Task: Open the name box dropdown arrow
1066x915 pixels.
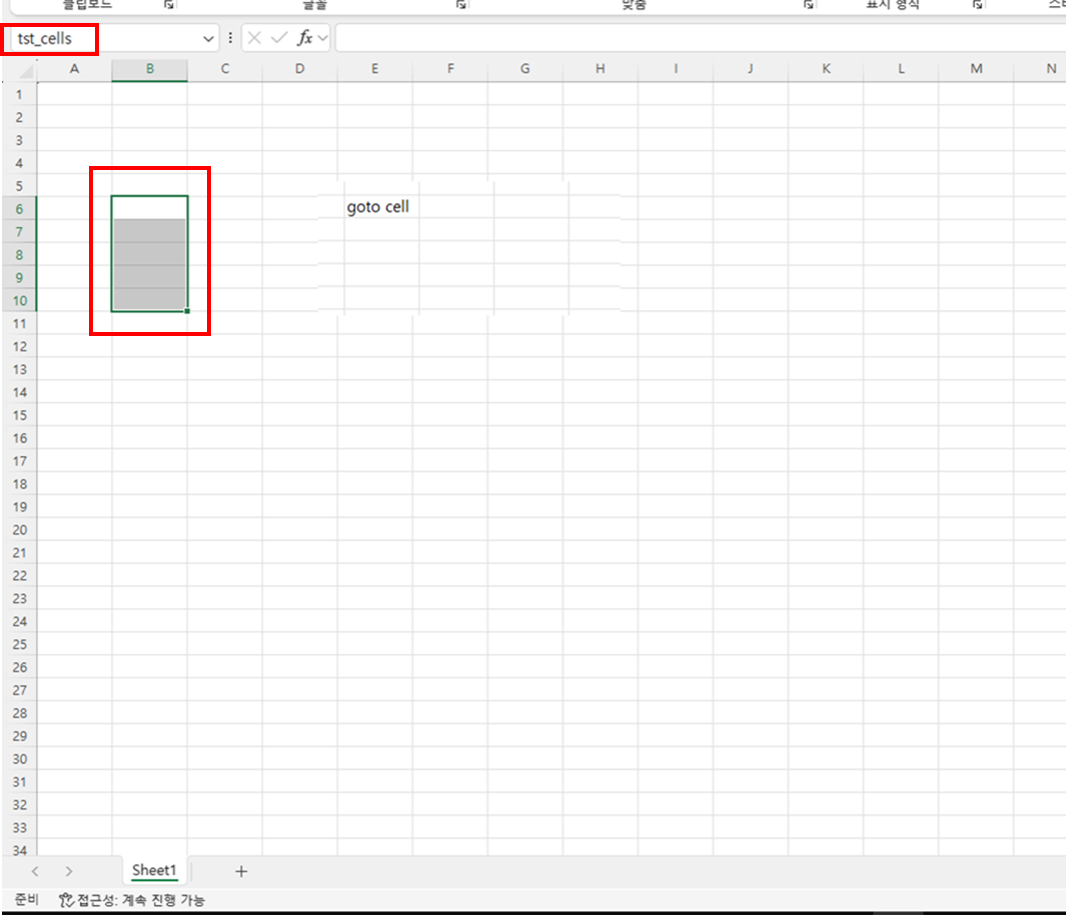Action: coord(208,39)
